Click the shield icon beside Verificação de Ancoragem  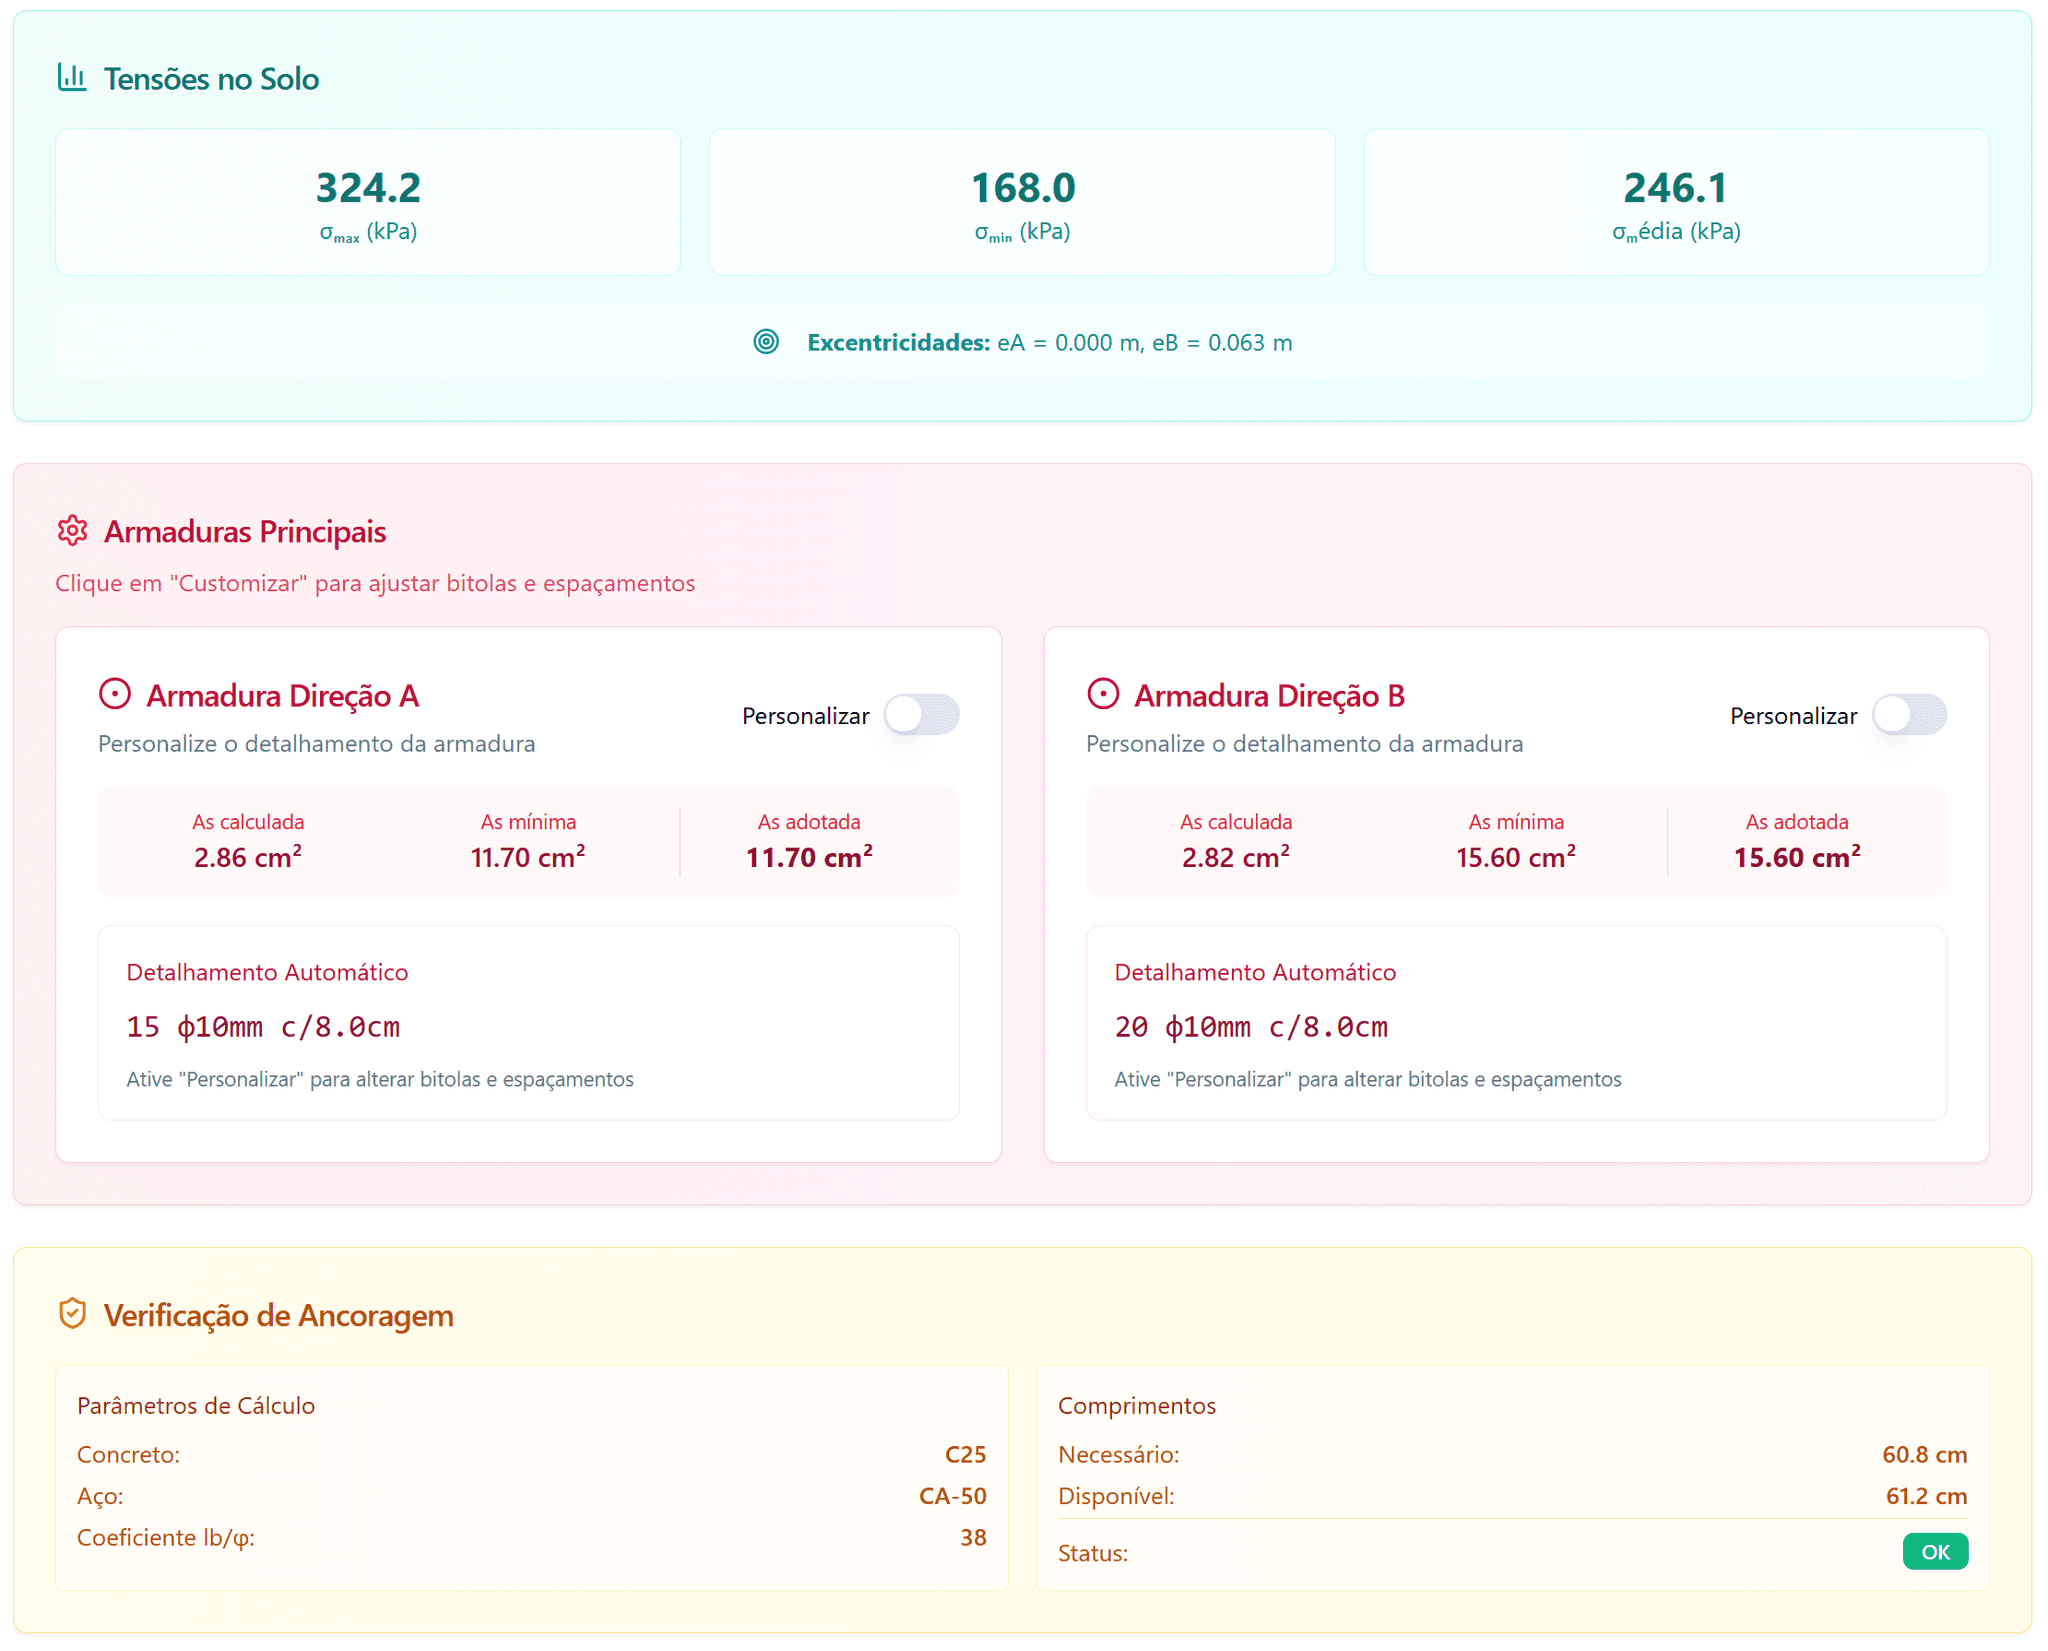click(72, 1314)
